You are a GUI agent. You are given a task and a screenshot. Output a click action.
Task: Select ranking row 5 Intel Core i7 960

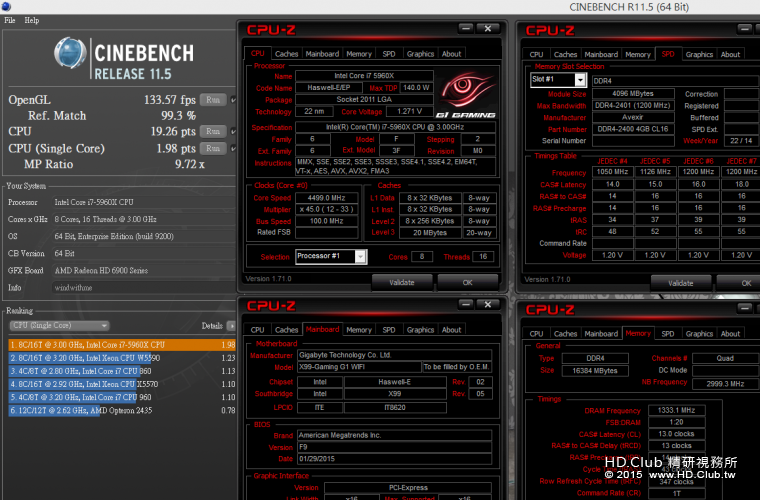122,397
